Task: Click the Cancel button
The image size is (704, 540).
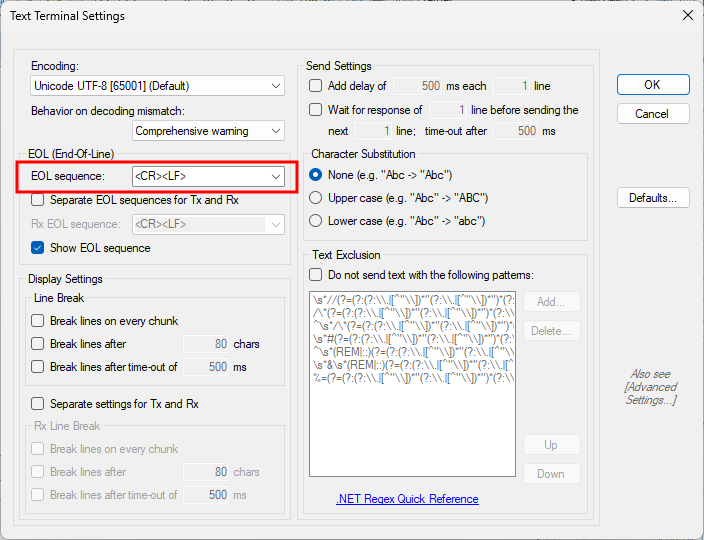Action: (652, 114)
